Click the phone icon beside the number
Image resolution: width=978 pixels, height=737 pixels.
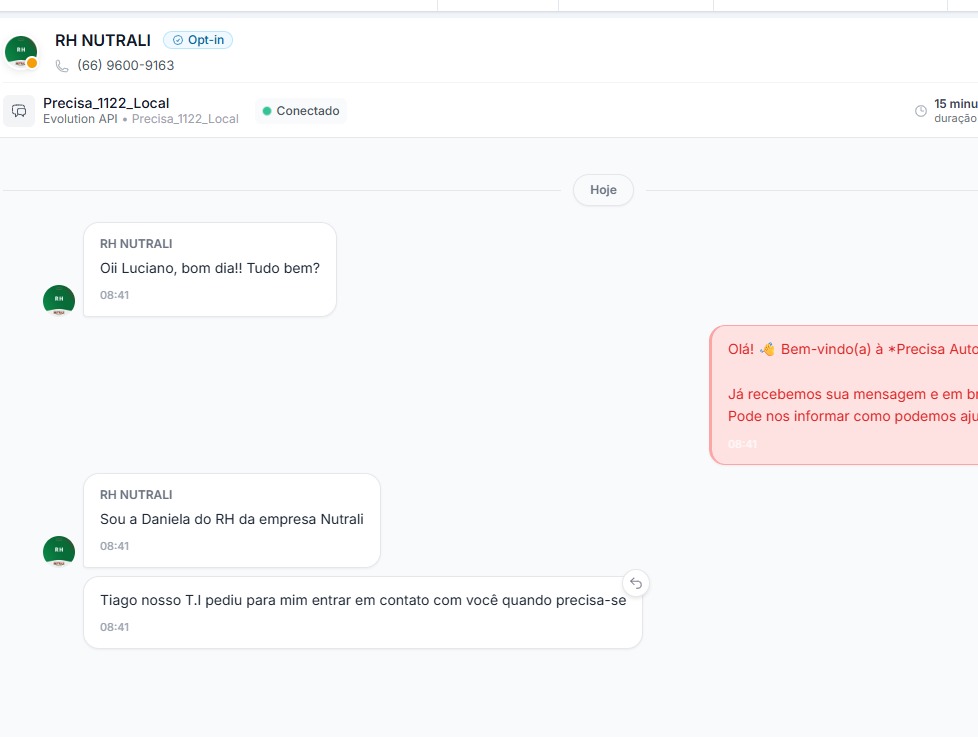tap(63, 66)
